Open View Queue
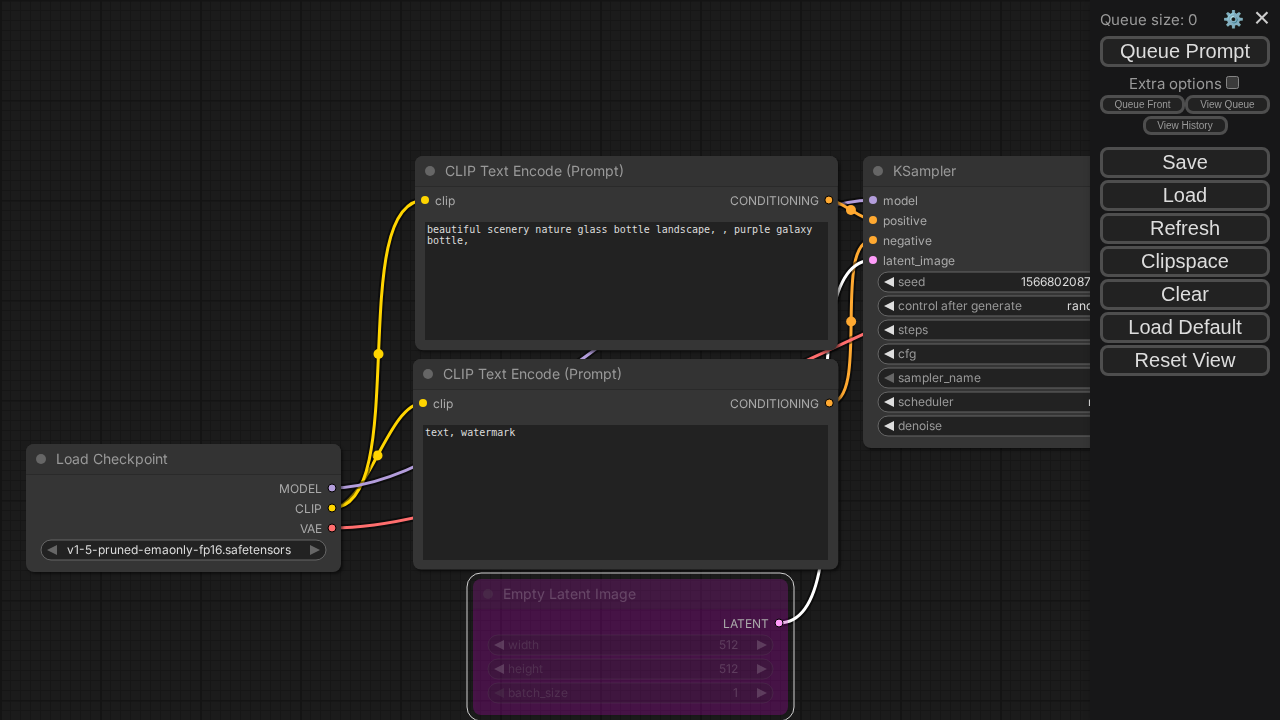Viewport: 1280px width, 720px height. [x=1226, y=104]
